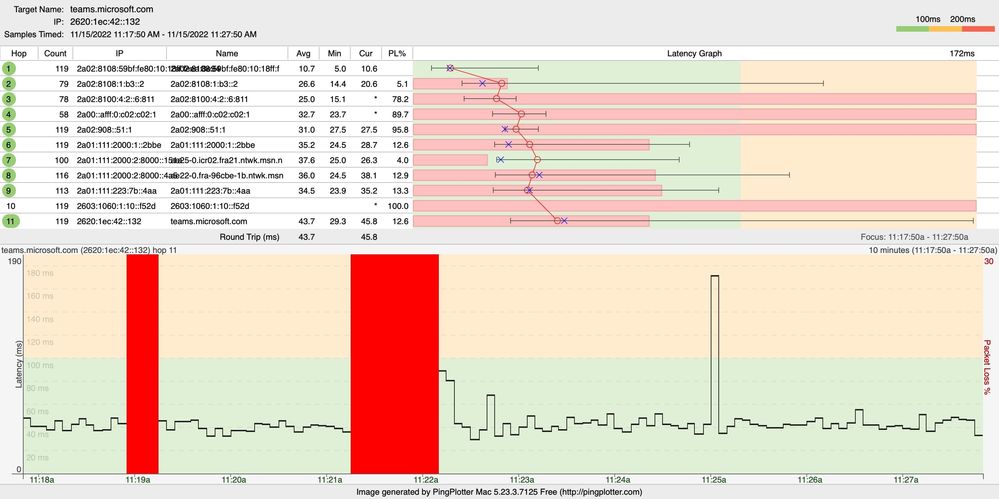This screenshot has height=499, width=999.
Task: Click the Cur column header
Action: [x=366, y=54]
